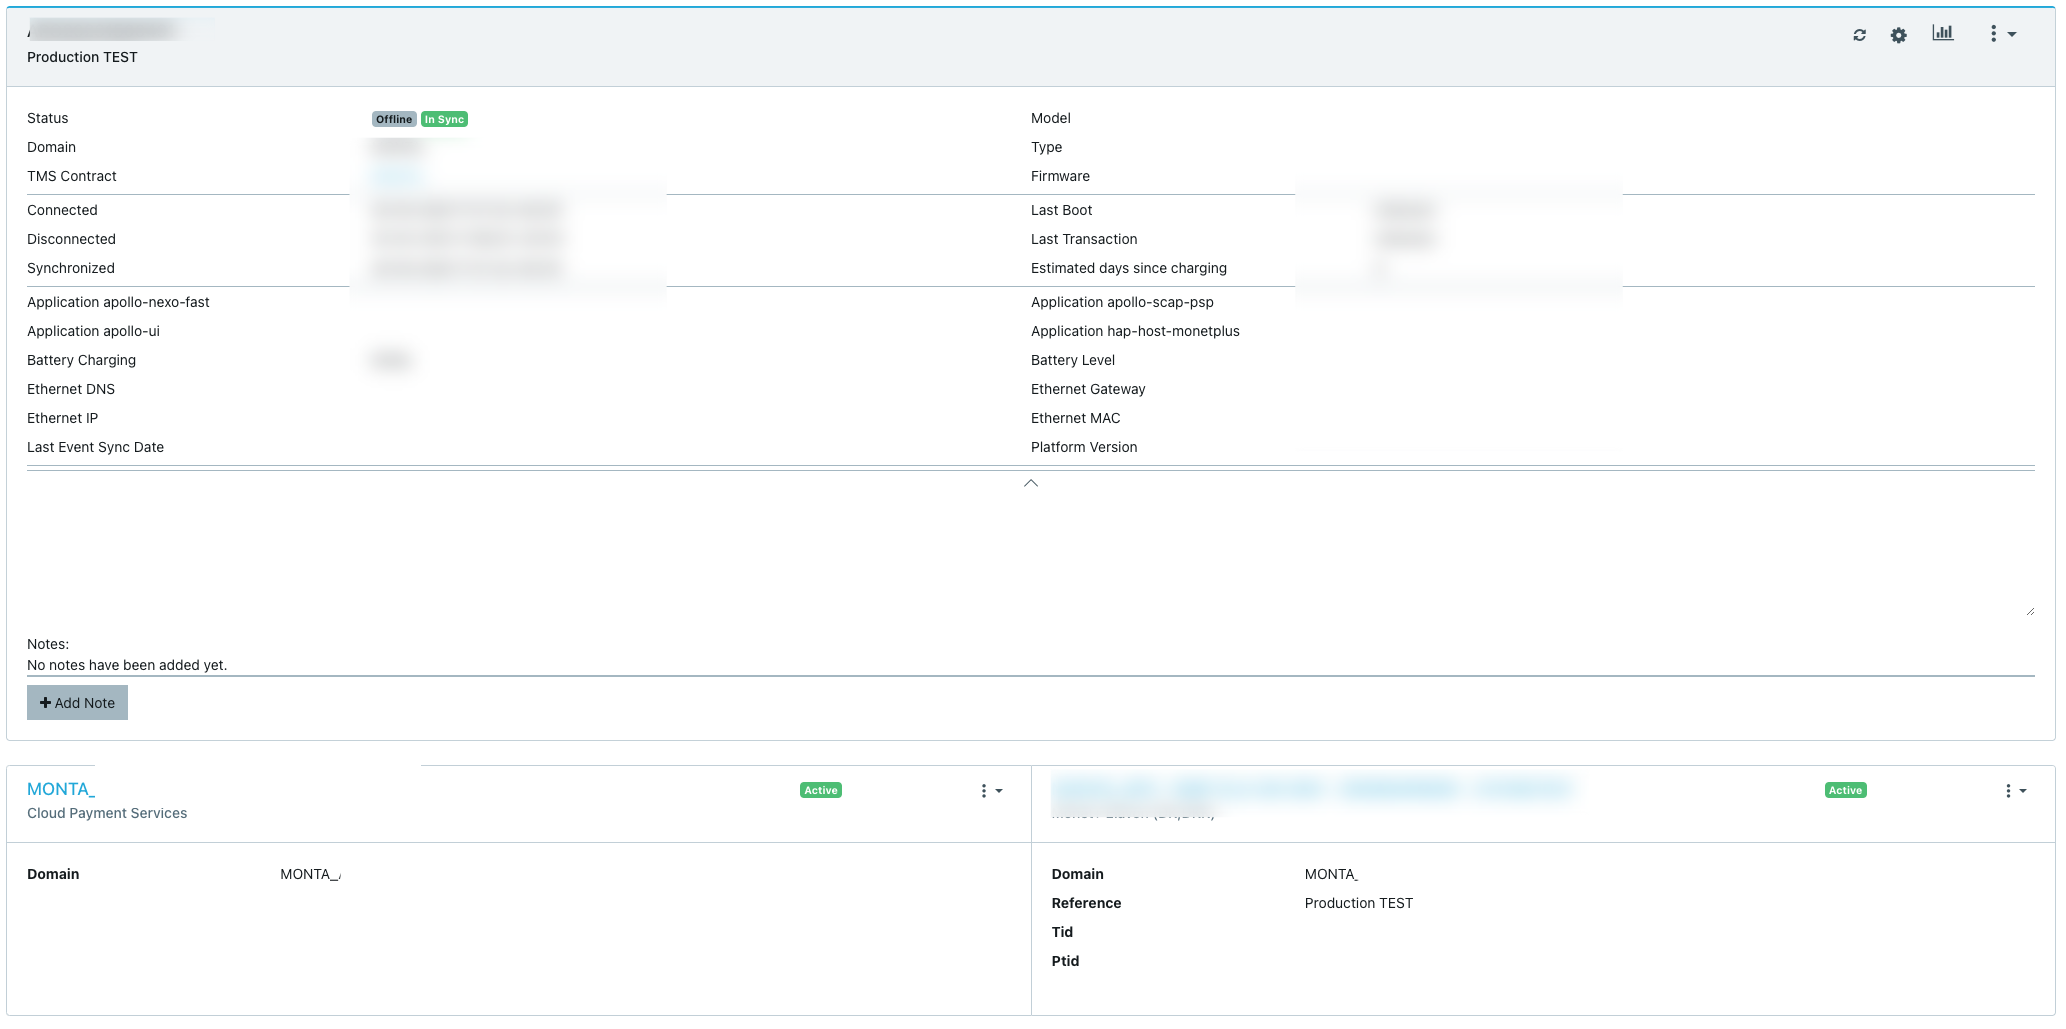The width and height of the screenshot is (2066, 1029).
Task: Click 'Application apollo-nexo-fast' label
Action: point(118,302)
